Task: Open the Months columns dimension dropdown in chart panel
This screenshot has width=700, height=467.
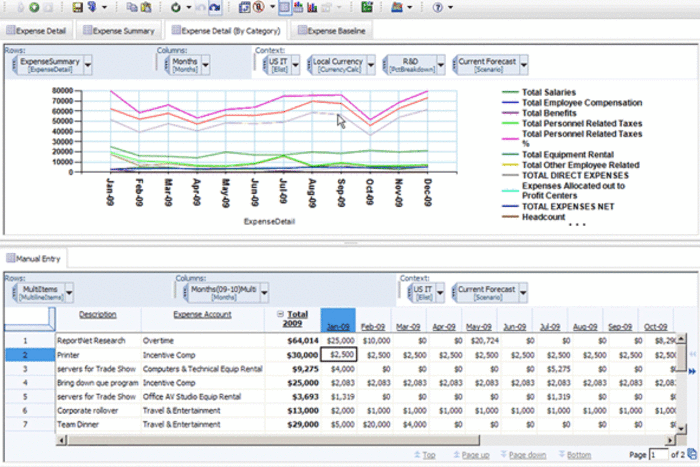Action: click(x=205, y=65)
